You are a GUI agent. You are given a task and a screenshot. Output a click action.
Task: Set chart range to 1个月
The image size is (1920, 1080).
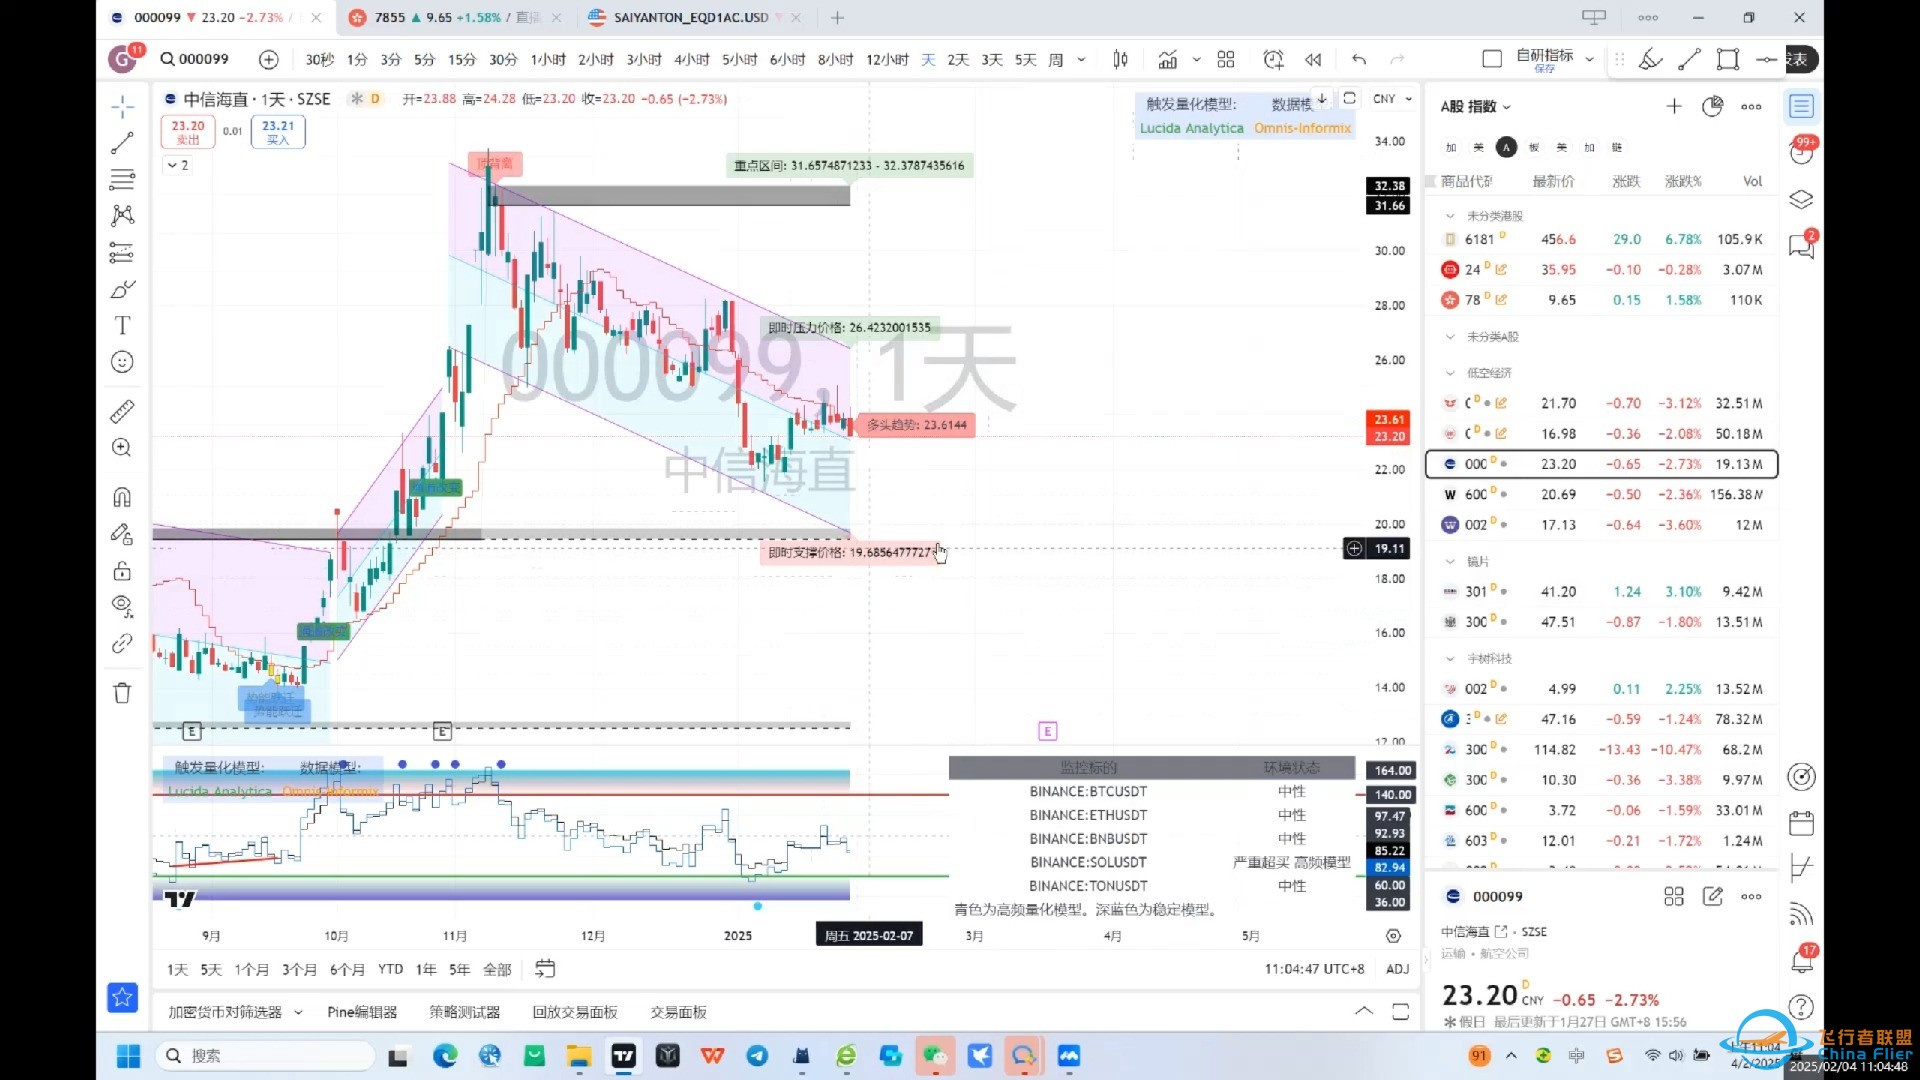[x=251, y=969]
